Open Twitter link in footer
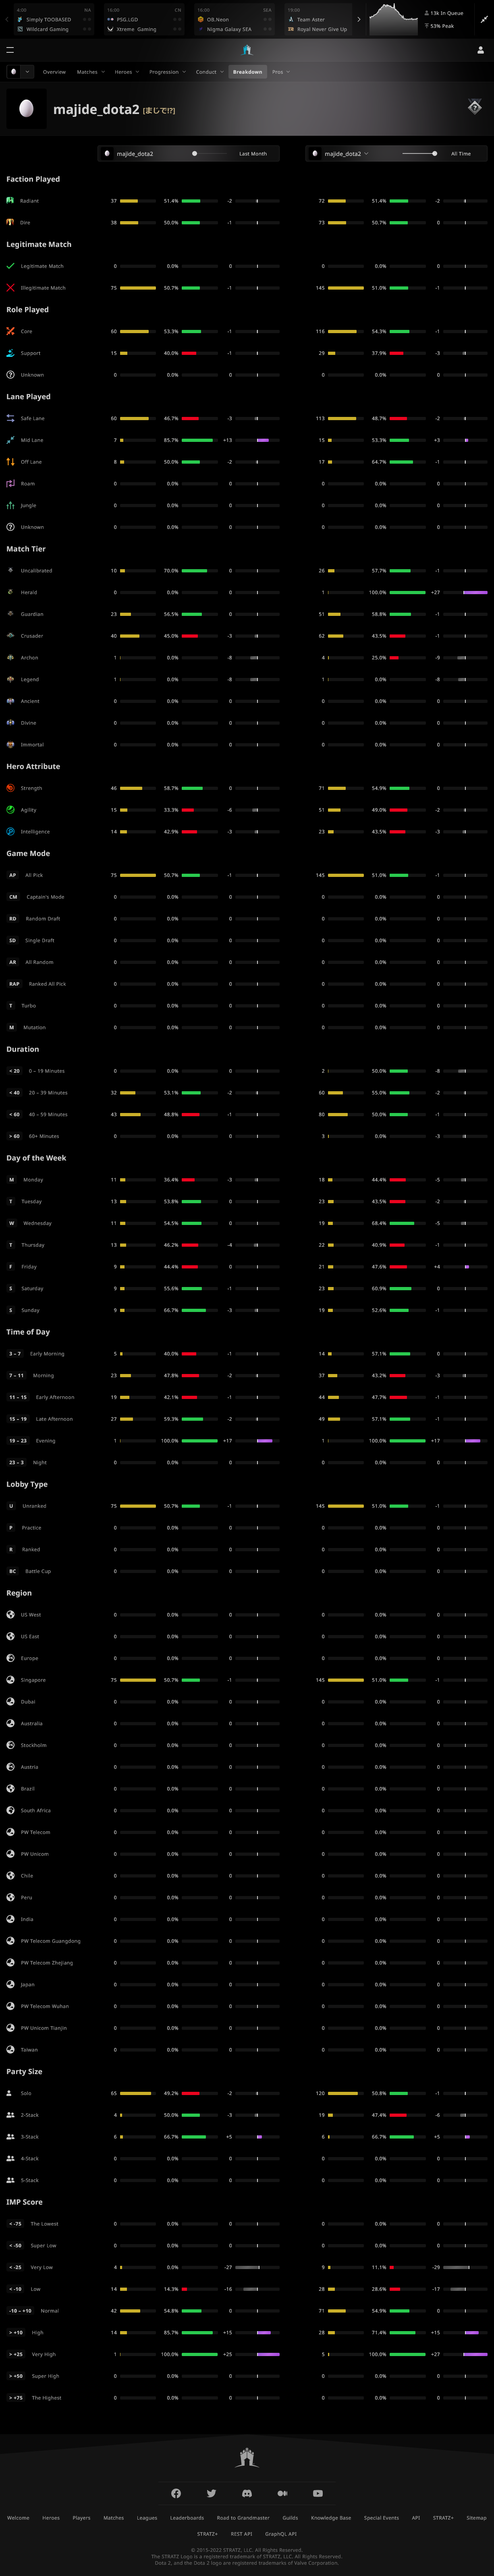 pyautogui.click(x=211, y=2493)
